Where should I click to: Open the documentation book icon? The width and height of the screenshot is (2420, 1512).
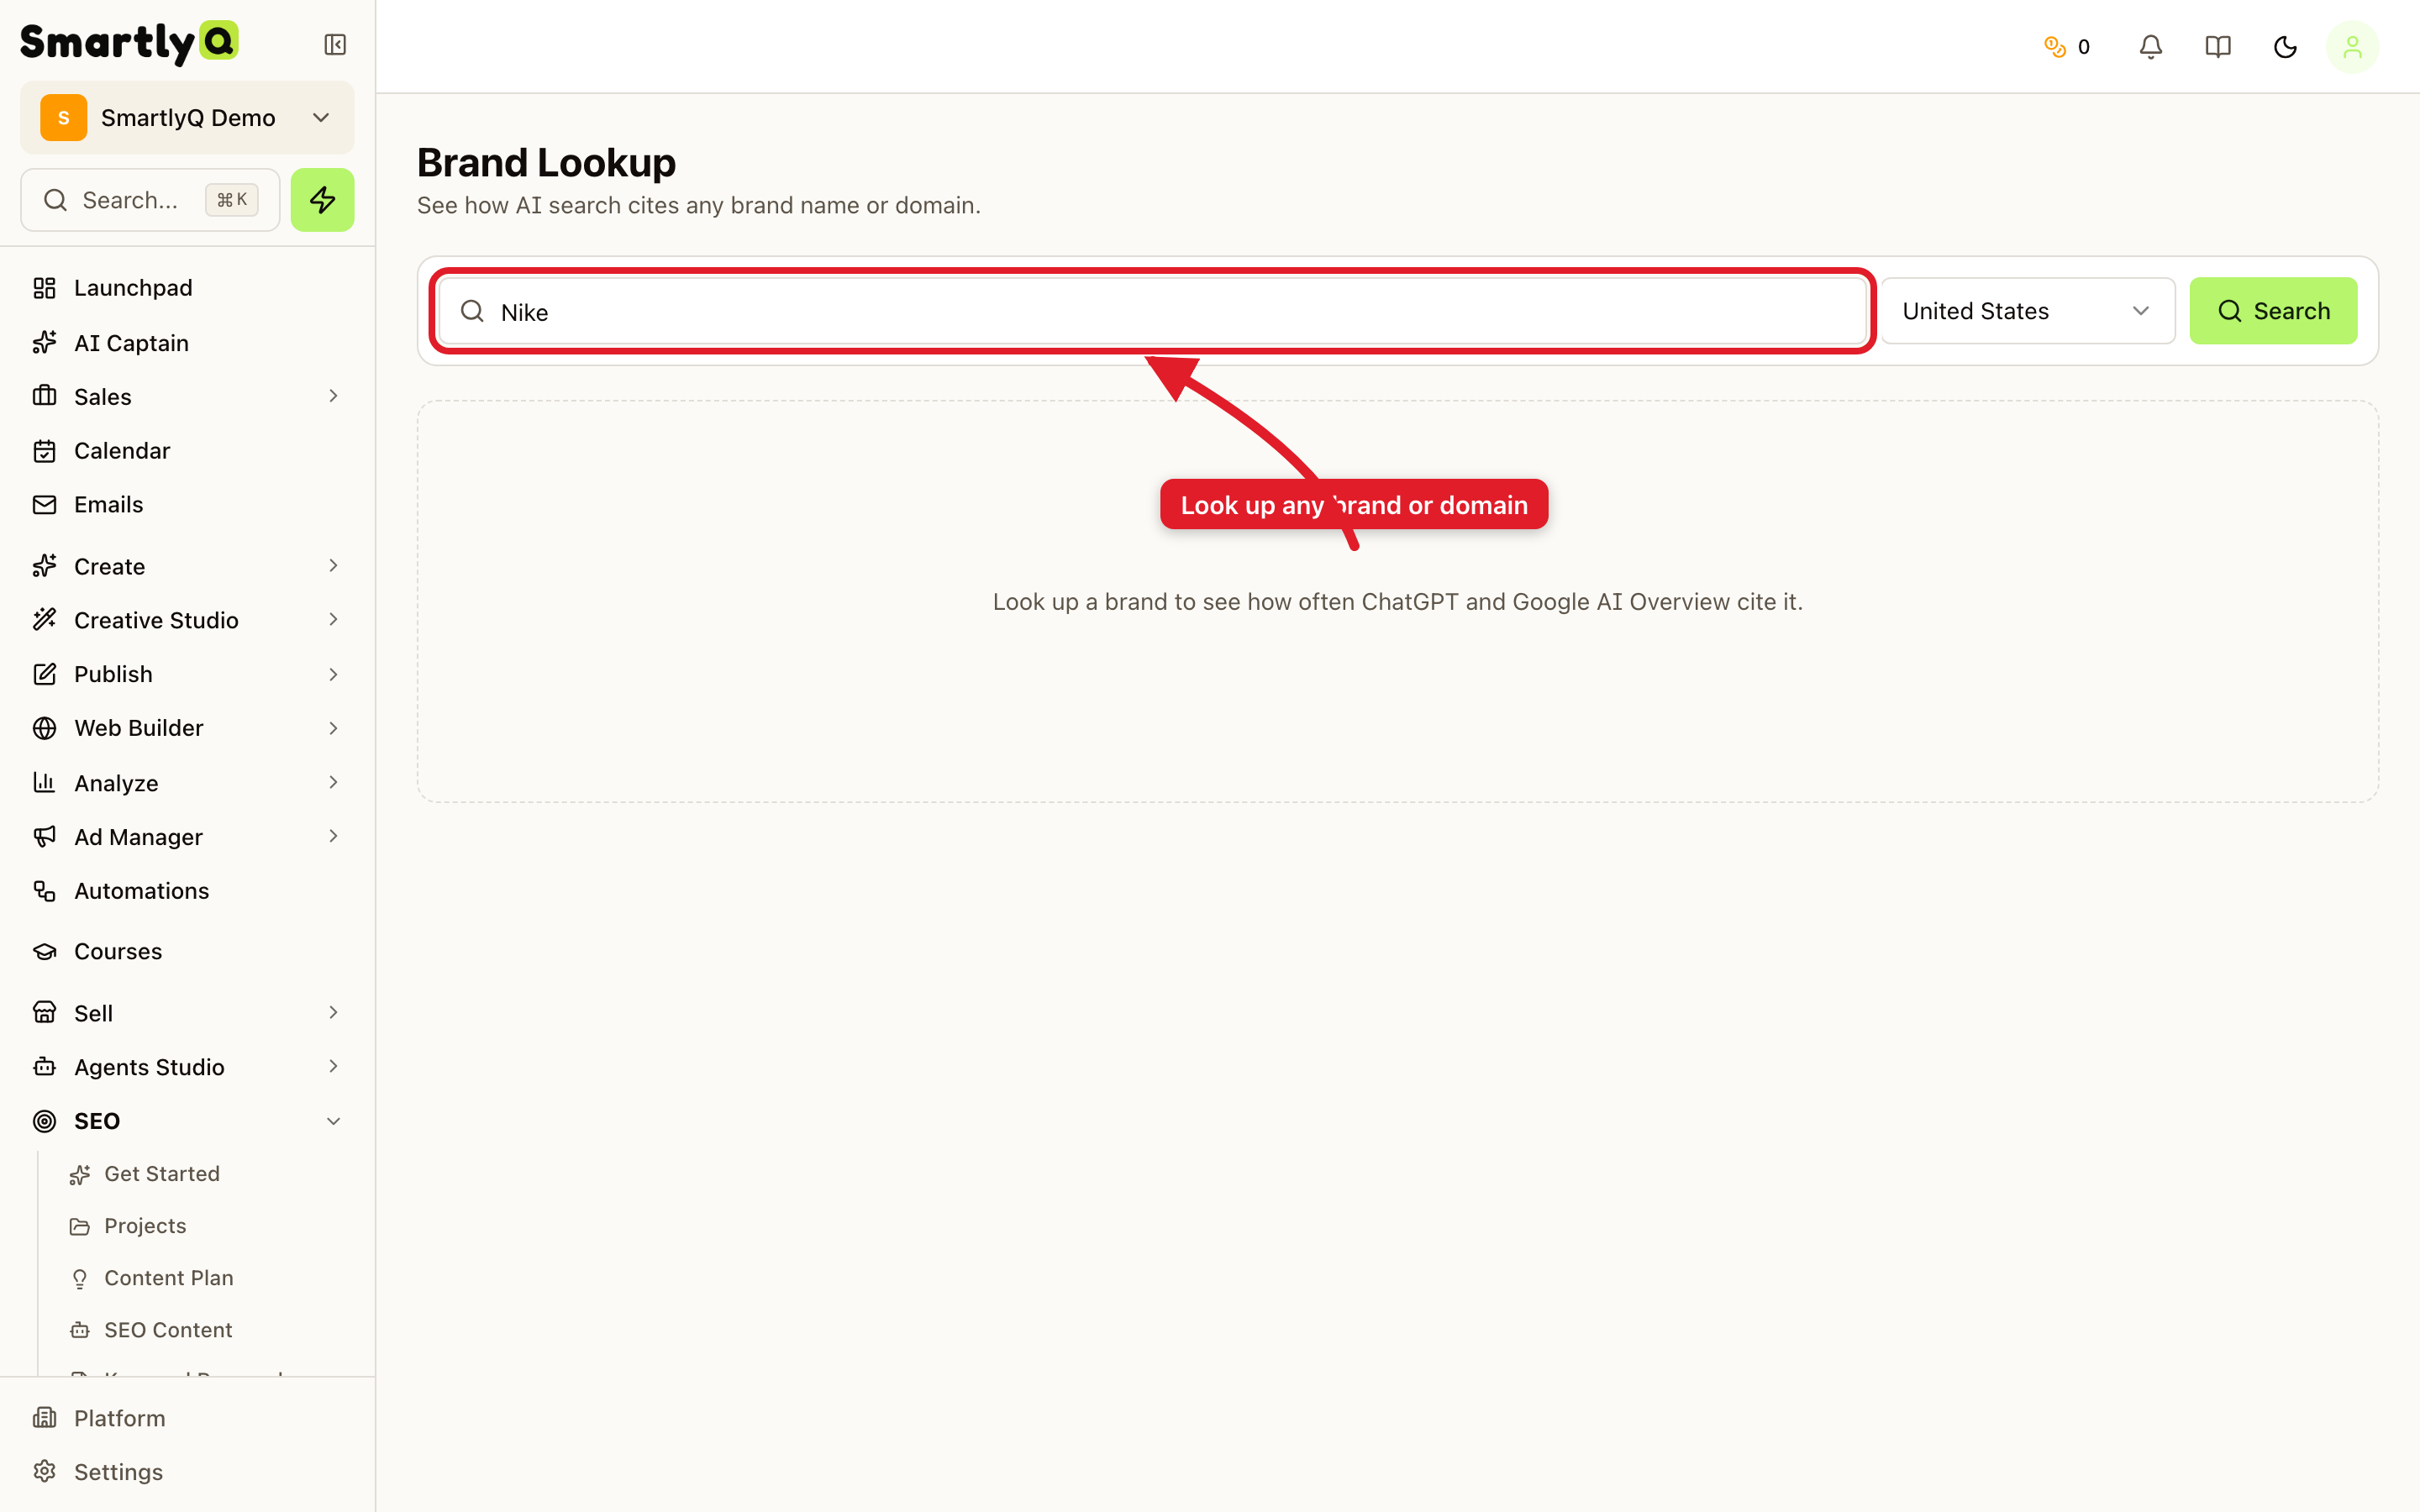(x=2218, y=47)
